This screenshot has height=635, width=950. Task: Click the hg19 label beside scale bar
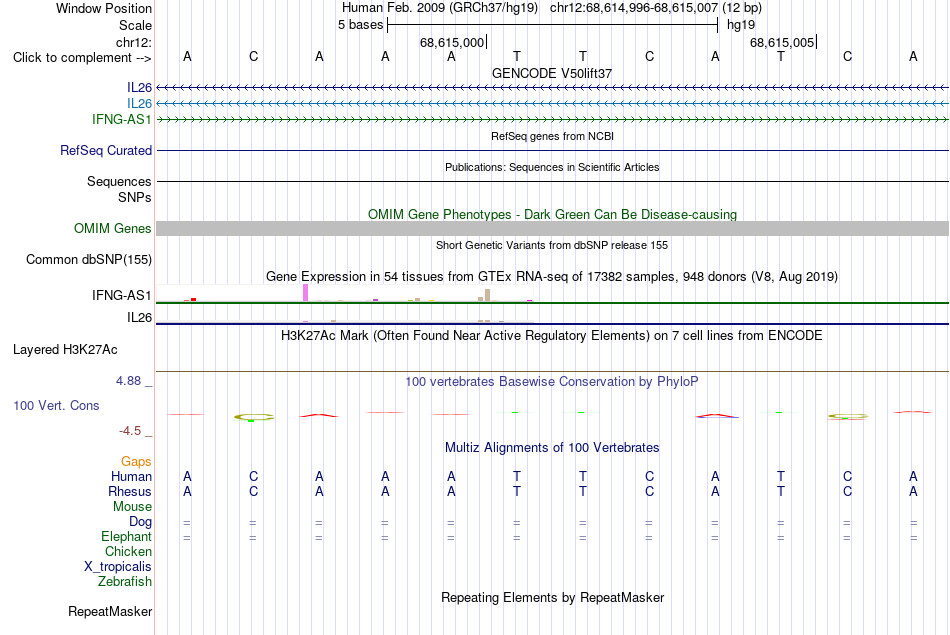[741, 25]
